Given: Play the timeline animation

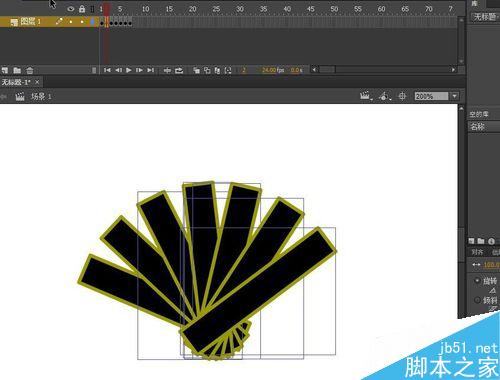Looking at the screenshot, I should coord(129,70).
